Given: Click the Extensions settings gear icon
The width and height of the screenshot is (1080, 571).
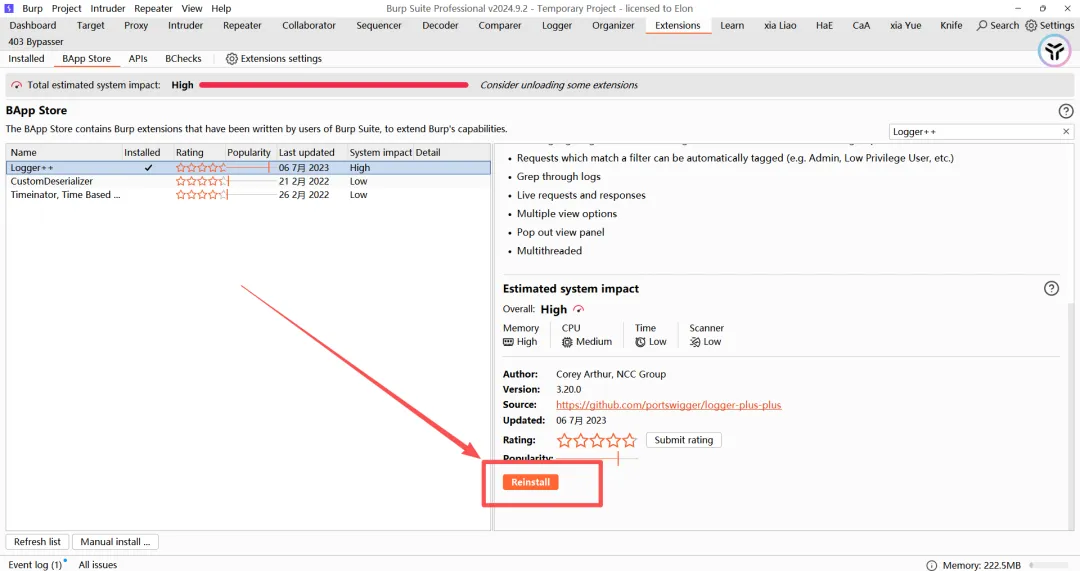Looking at the screenshot, I should click(231, 59).
